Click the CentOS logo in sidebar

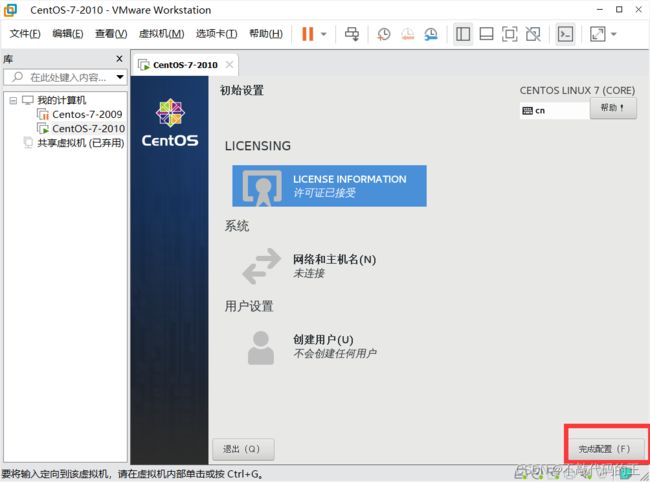click(170, 123)
